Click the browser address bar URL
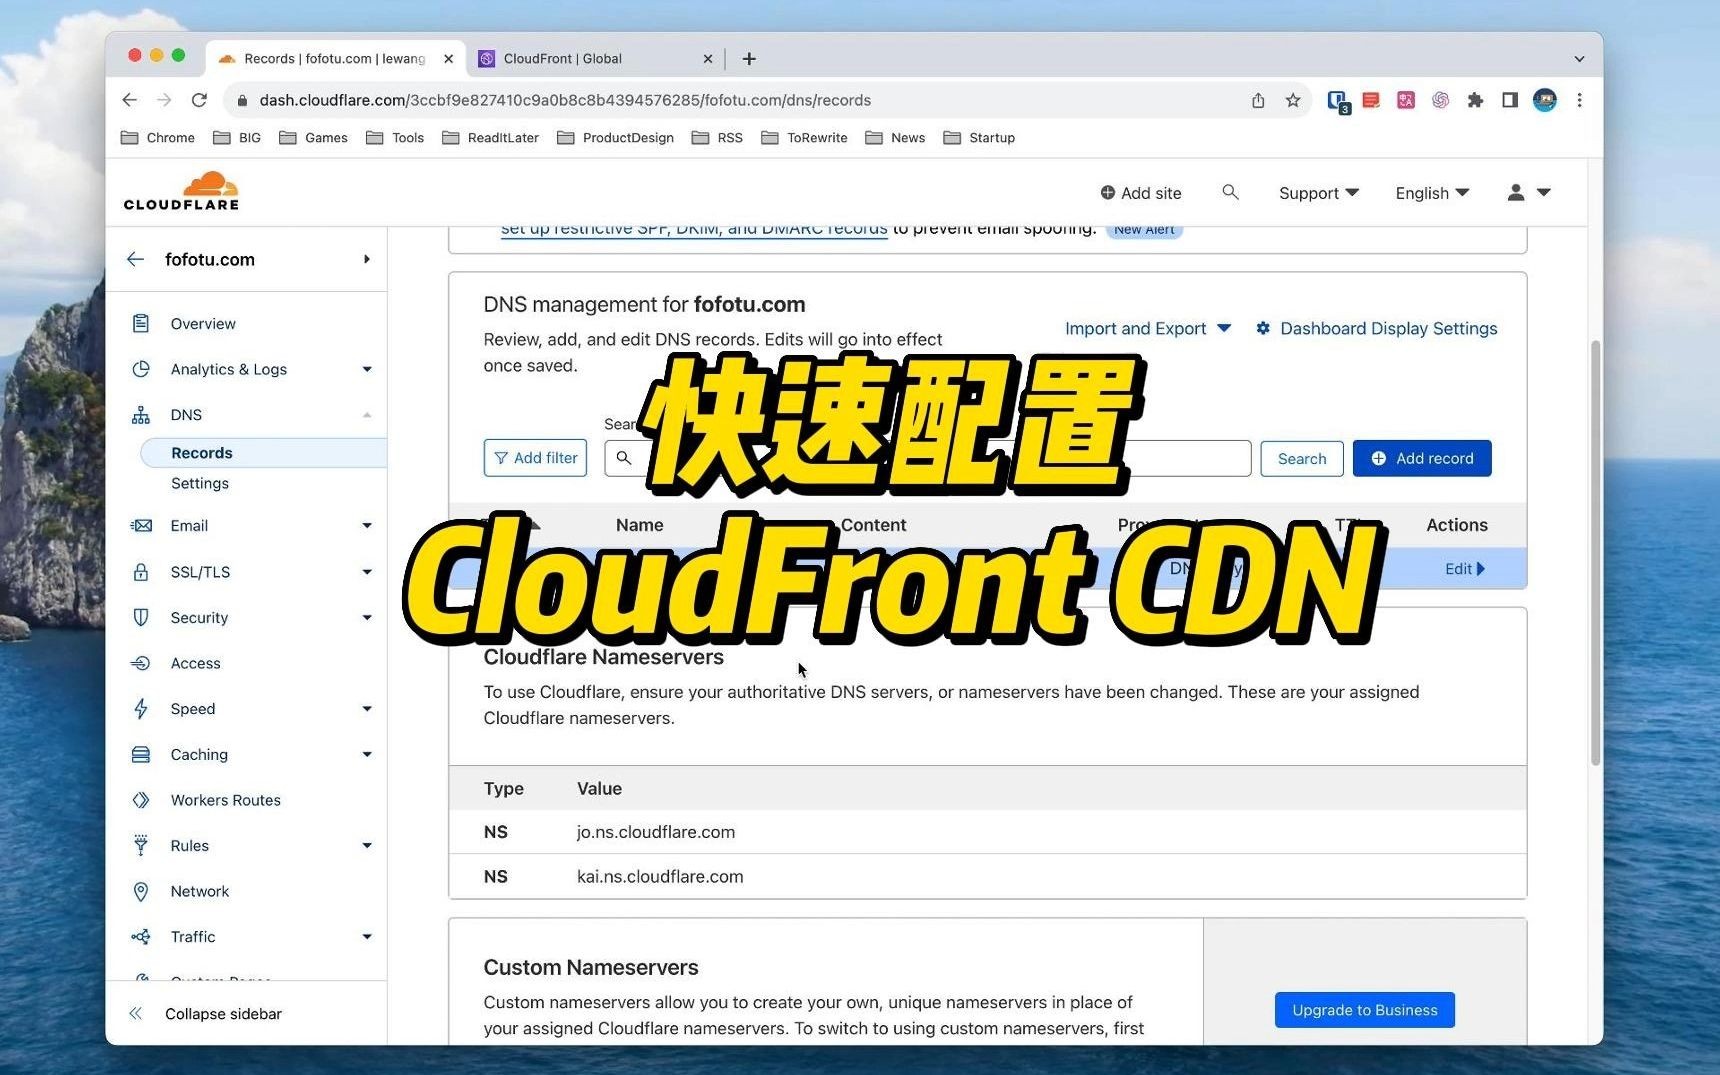Screen dimensions: 1720x1075 (565, 100)
